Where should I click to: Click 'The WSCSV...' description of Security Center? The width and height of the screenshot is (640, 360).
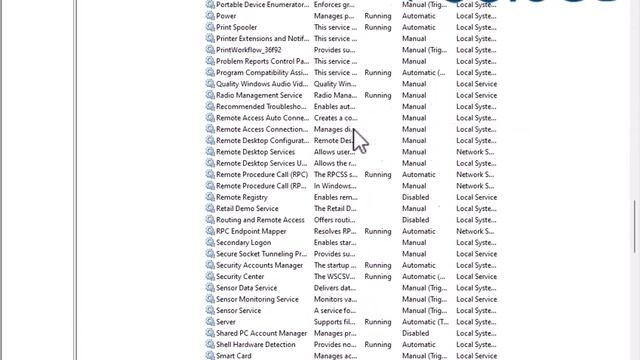coord(335,276)
